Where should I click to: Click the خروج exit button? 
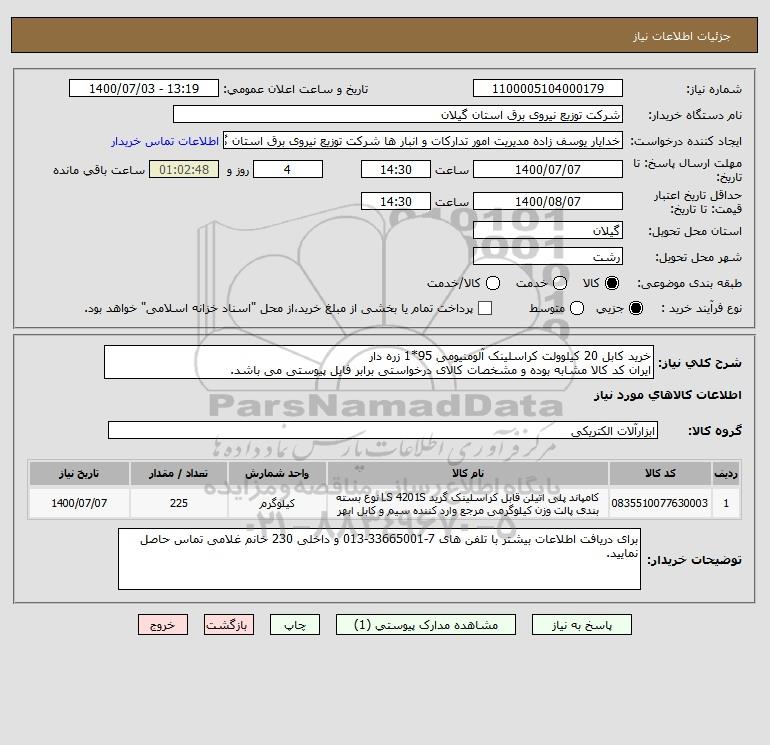point(163,625)
